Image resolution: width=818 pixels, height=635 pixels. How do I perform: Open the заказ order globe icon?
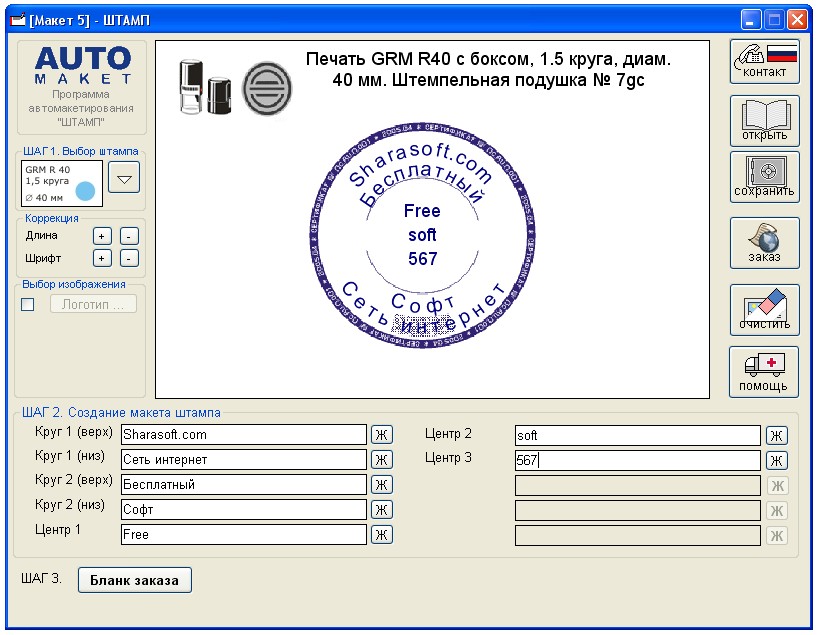pyautogui.click(x=764, y=243)
